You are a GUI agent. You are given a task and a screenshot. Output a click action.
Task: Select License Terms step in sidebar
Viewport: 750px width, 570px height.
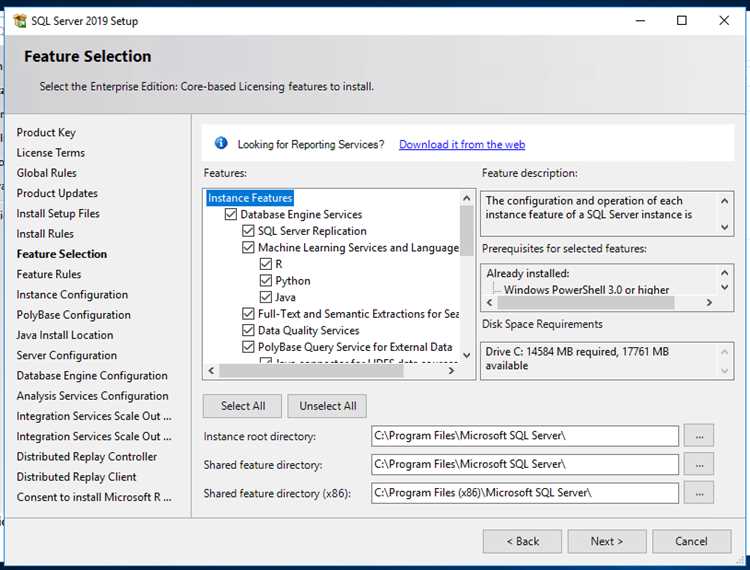tap(51, 153)
